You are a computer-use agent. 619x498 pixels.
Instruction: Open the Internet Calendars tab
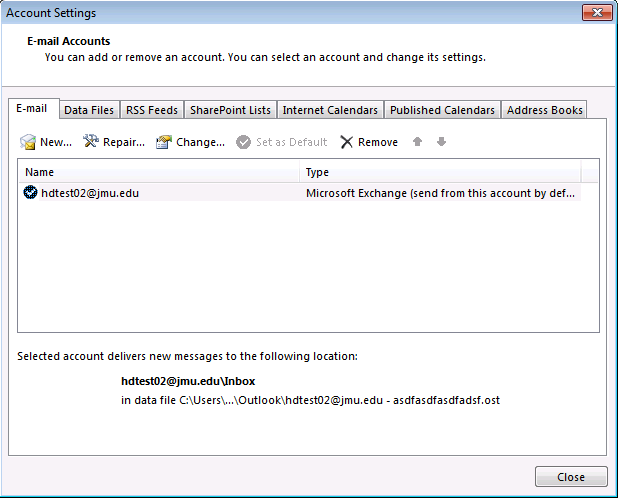pyautogui.click(x=330, y=110)
